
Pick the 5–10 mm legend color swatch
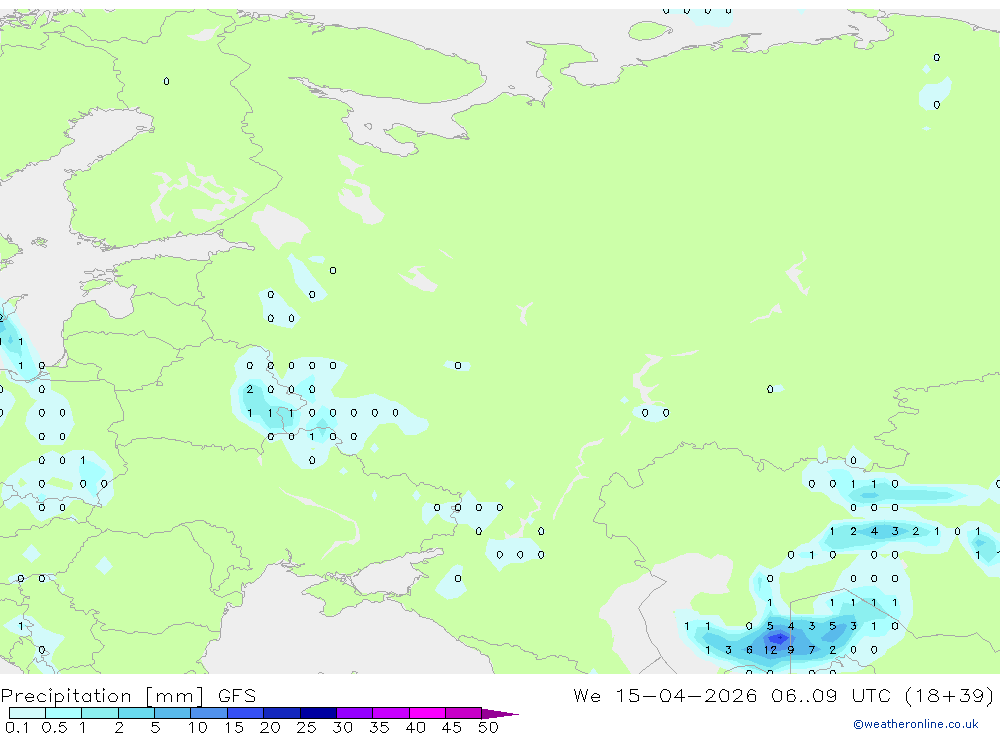coord(173,713)
